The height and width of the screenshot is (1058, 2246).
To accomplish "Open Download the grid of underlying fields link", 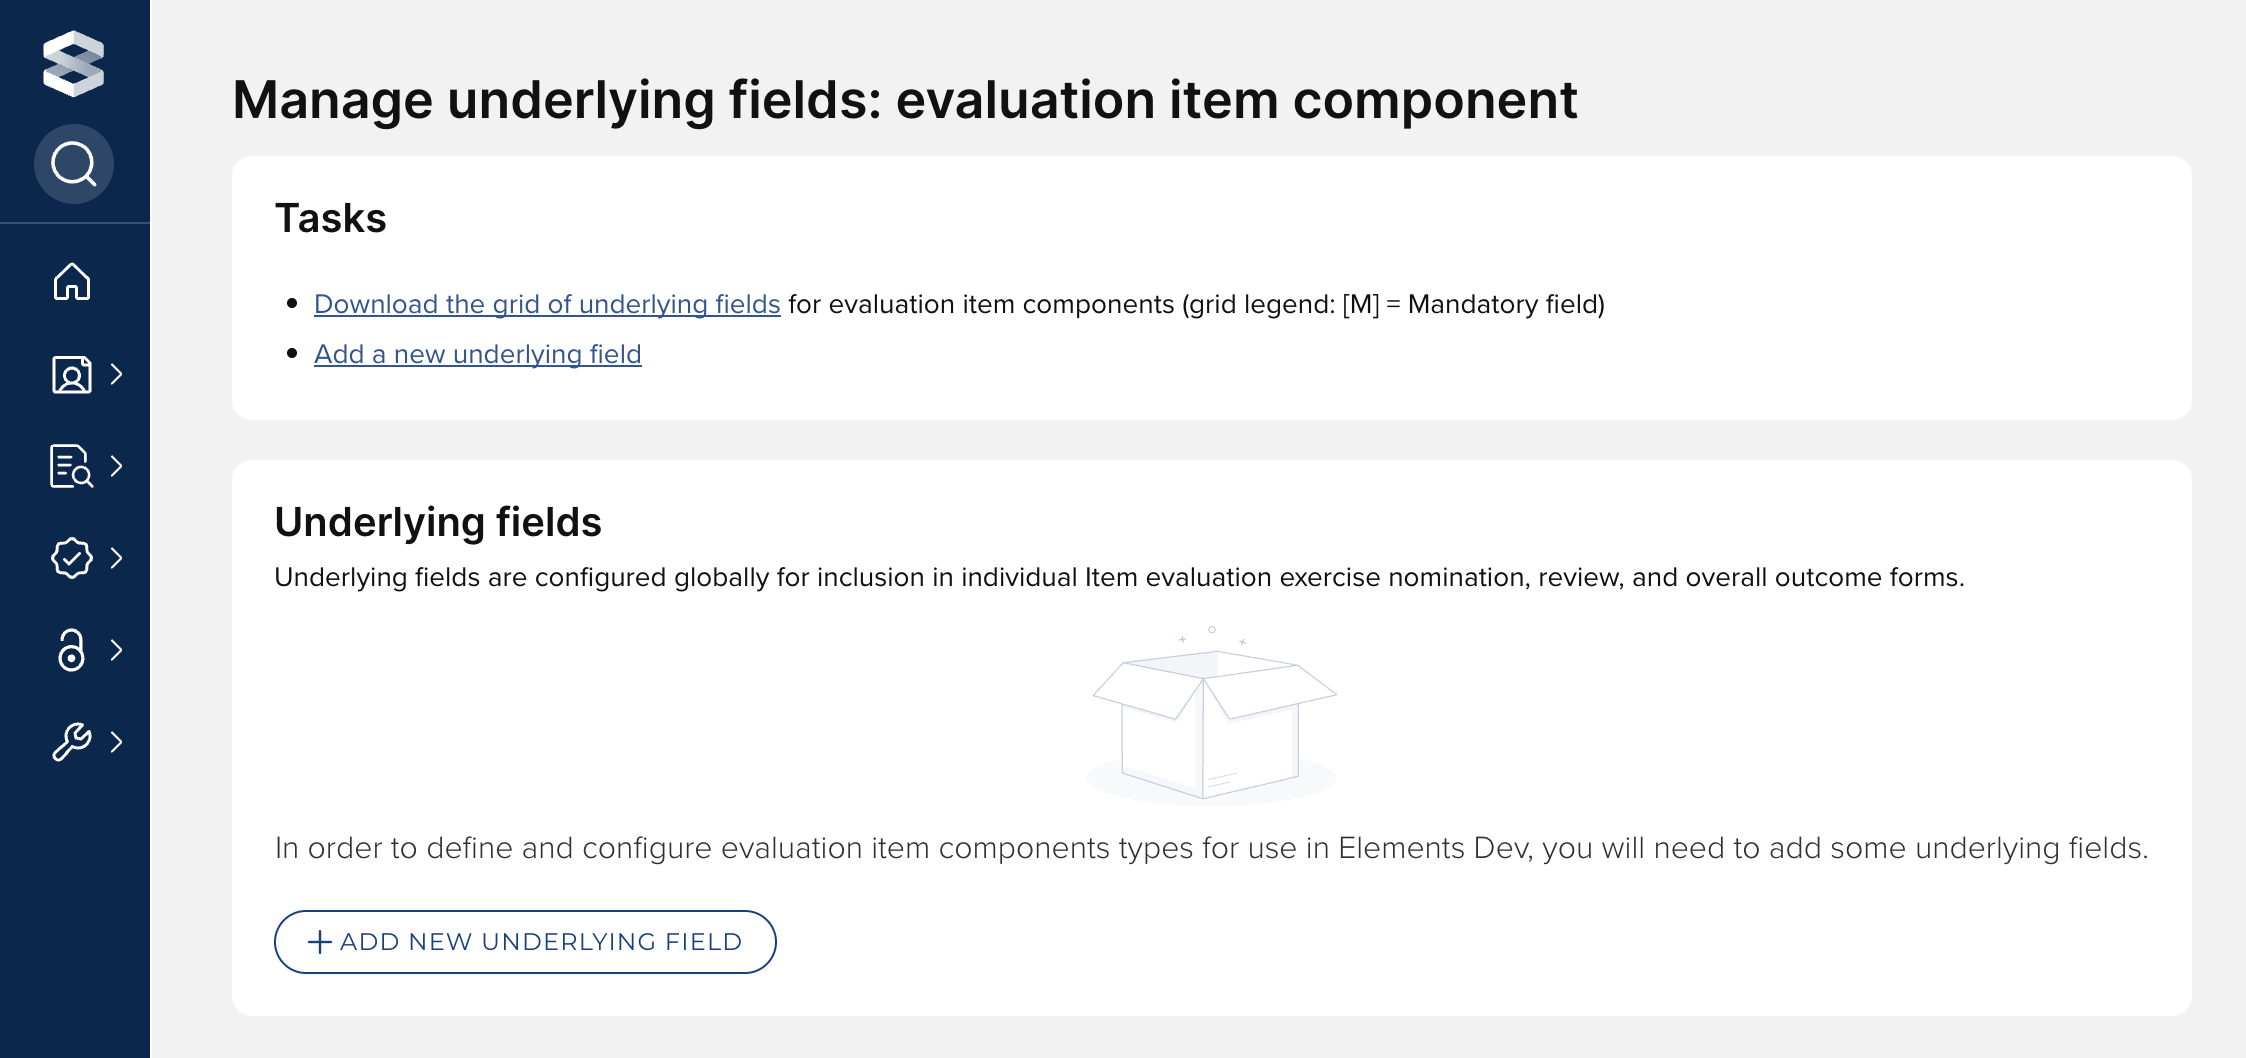I will 546,304.
